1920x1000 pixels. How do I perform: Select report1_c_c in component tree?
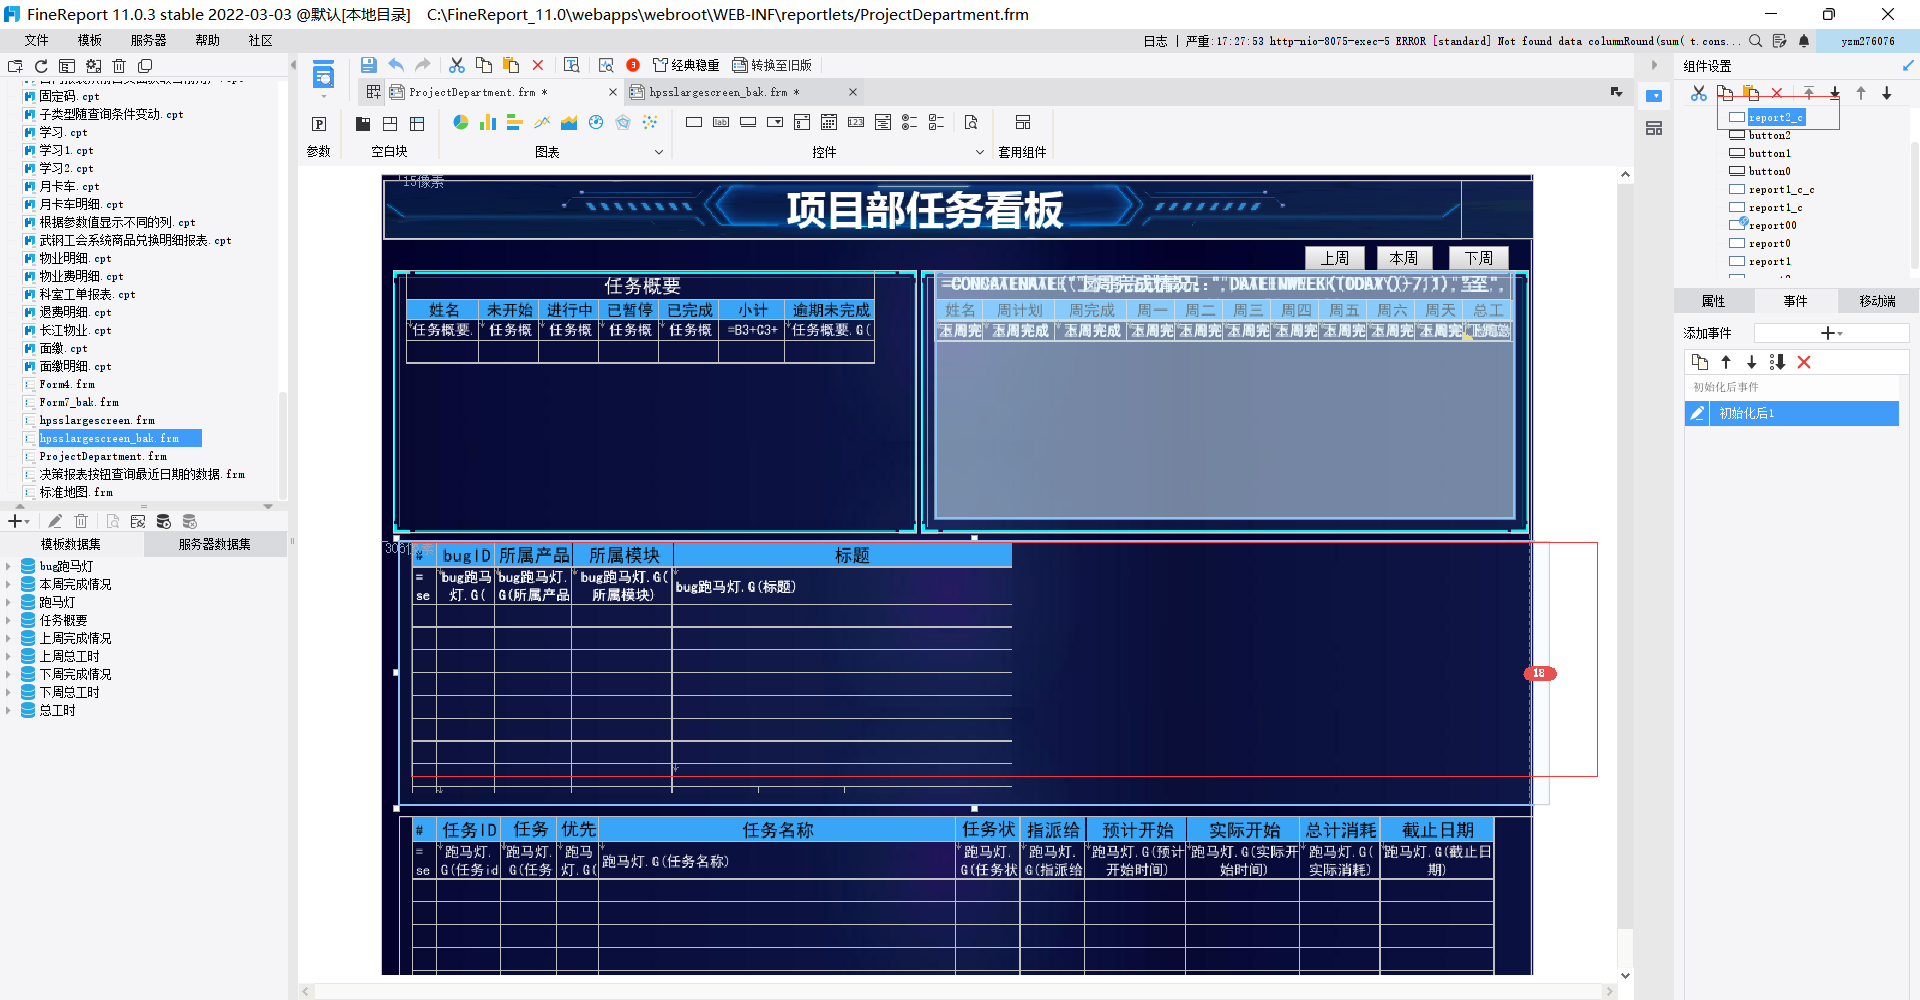(x=1781, y=189)
